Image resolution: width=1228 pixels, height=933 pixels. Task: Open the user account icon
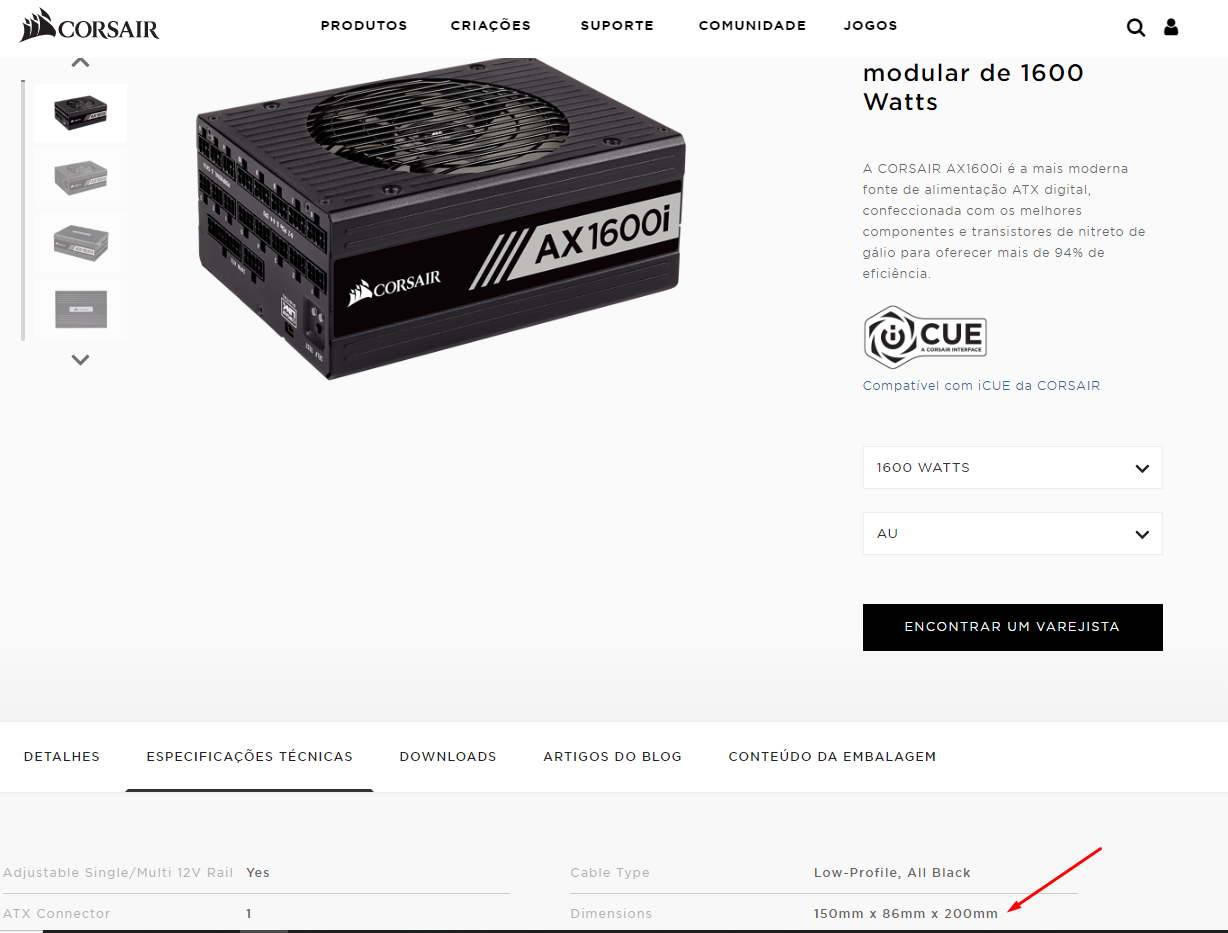pos(1171,27)
